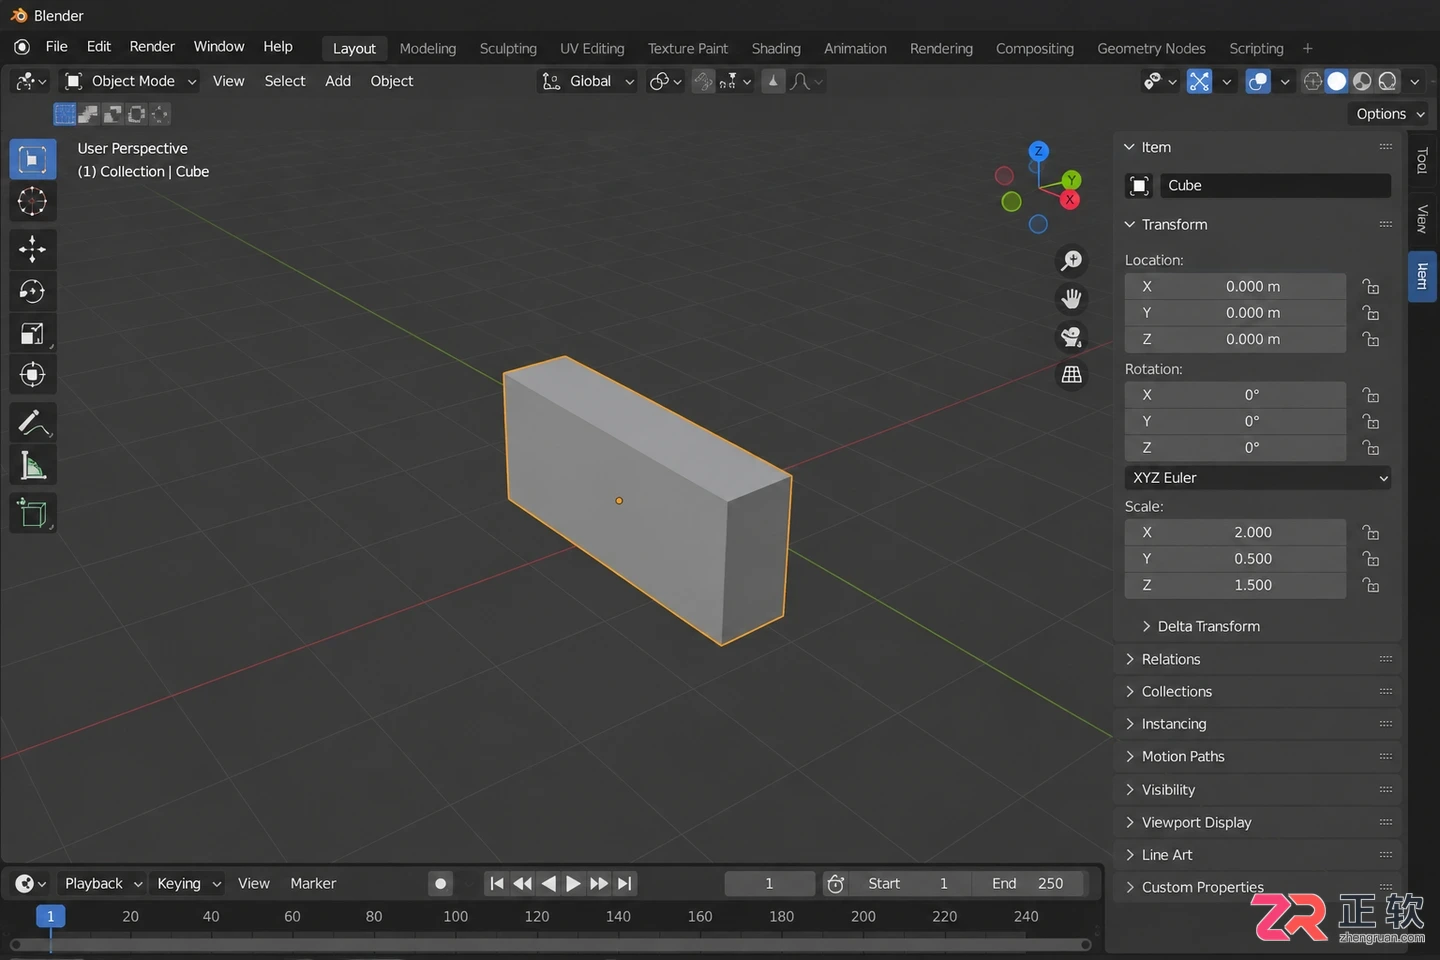Toggle the gizmo display button
This screenshot has height=960, width=1440.
point(1199,82)
